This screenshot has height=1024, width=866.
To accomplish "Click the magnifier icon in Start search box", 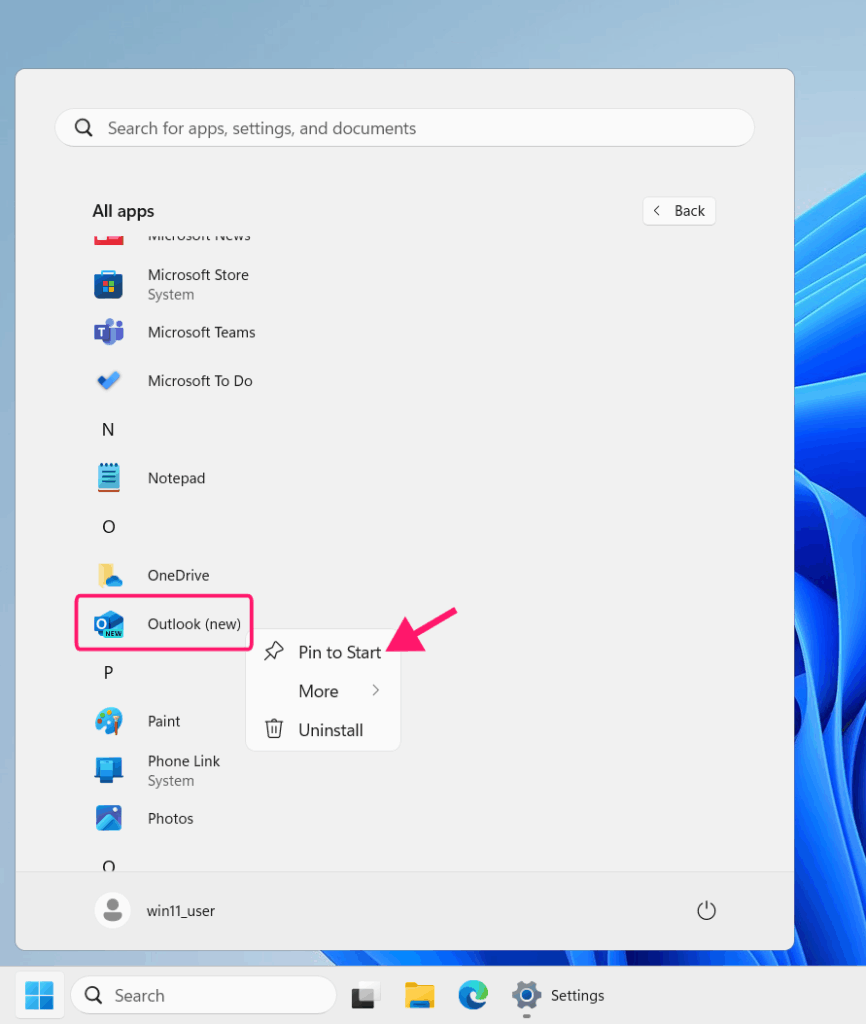I will (84, 127).
